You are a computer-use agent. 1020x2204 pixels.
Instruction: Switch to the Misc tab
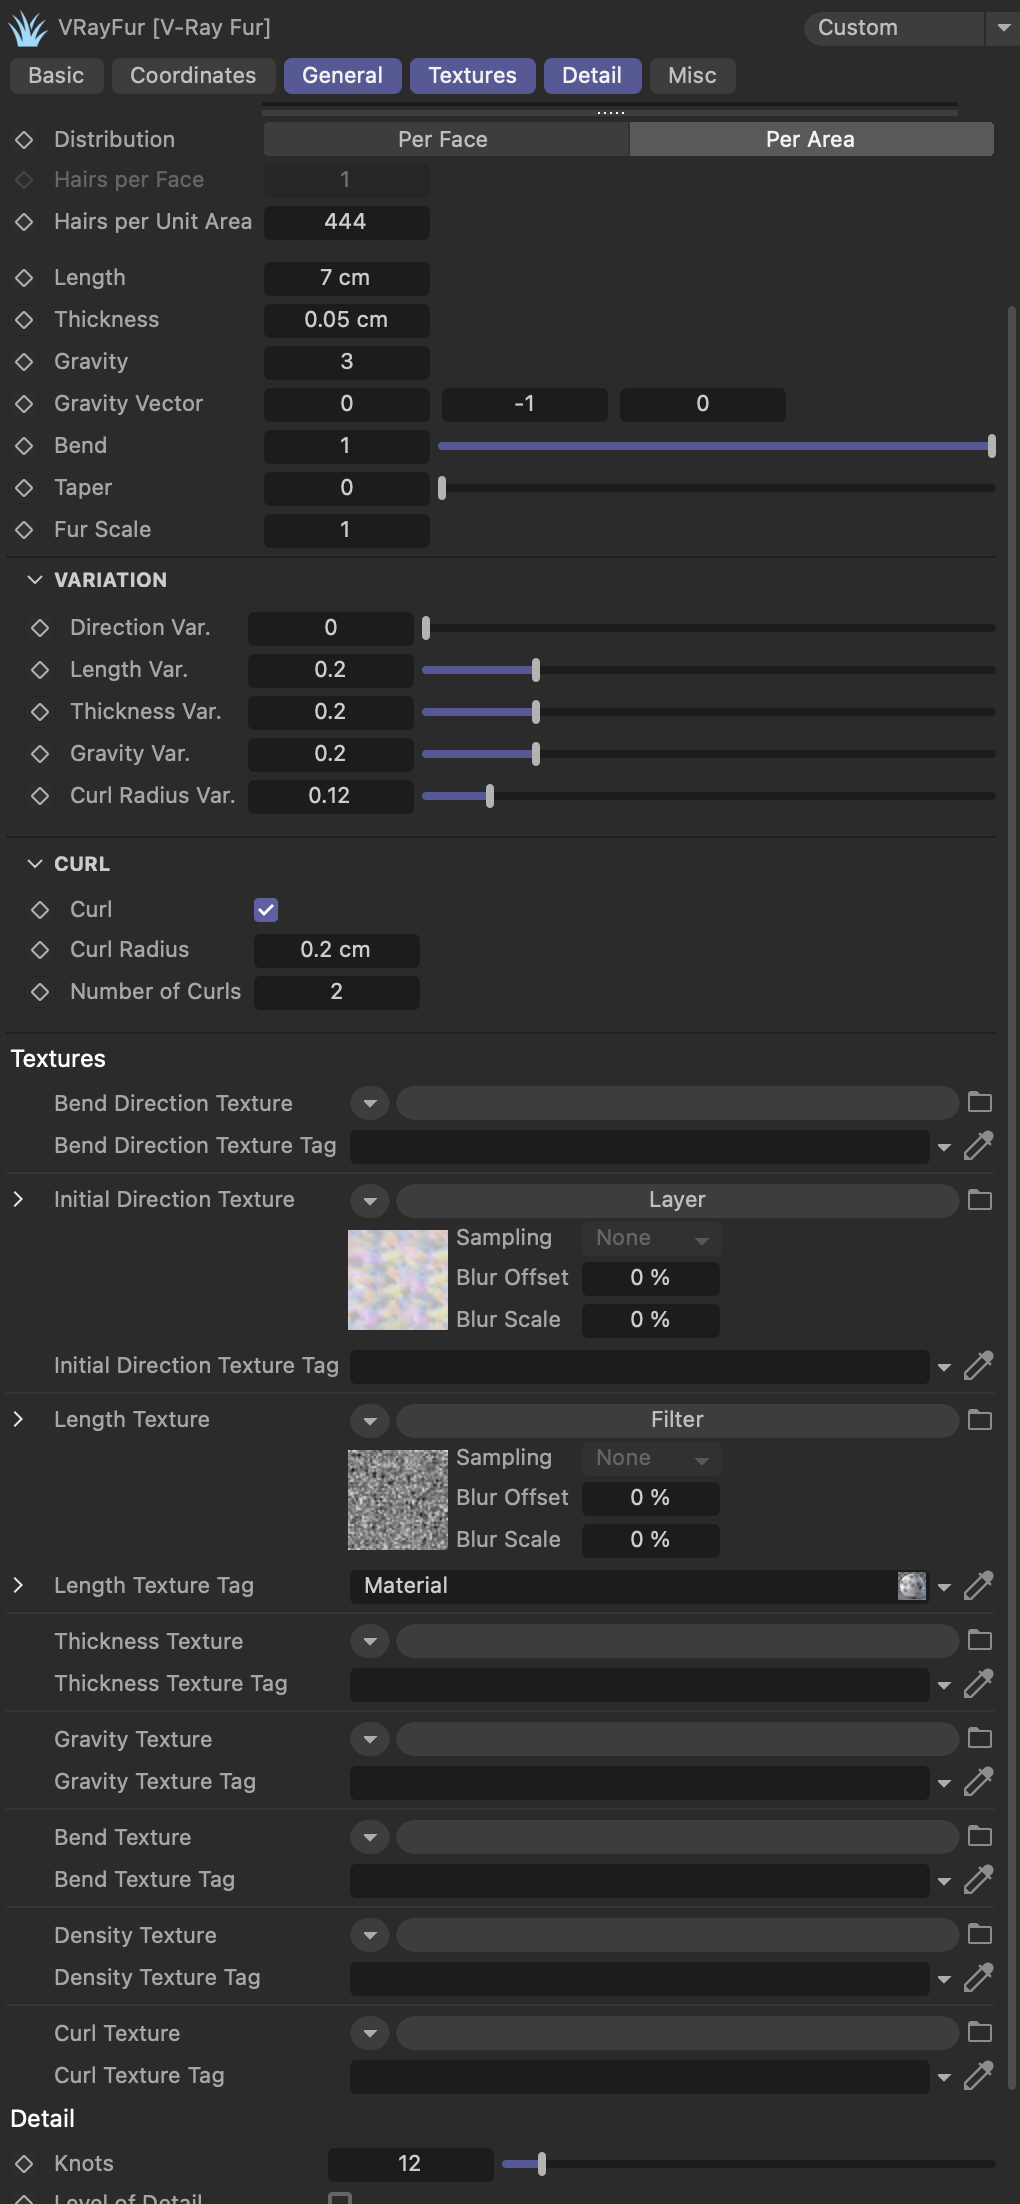(x=692, y=75)
